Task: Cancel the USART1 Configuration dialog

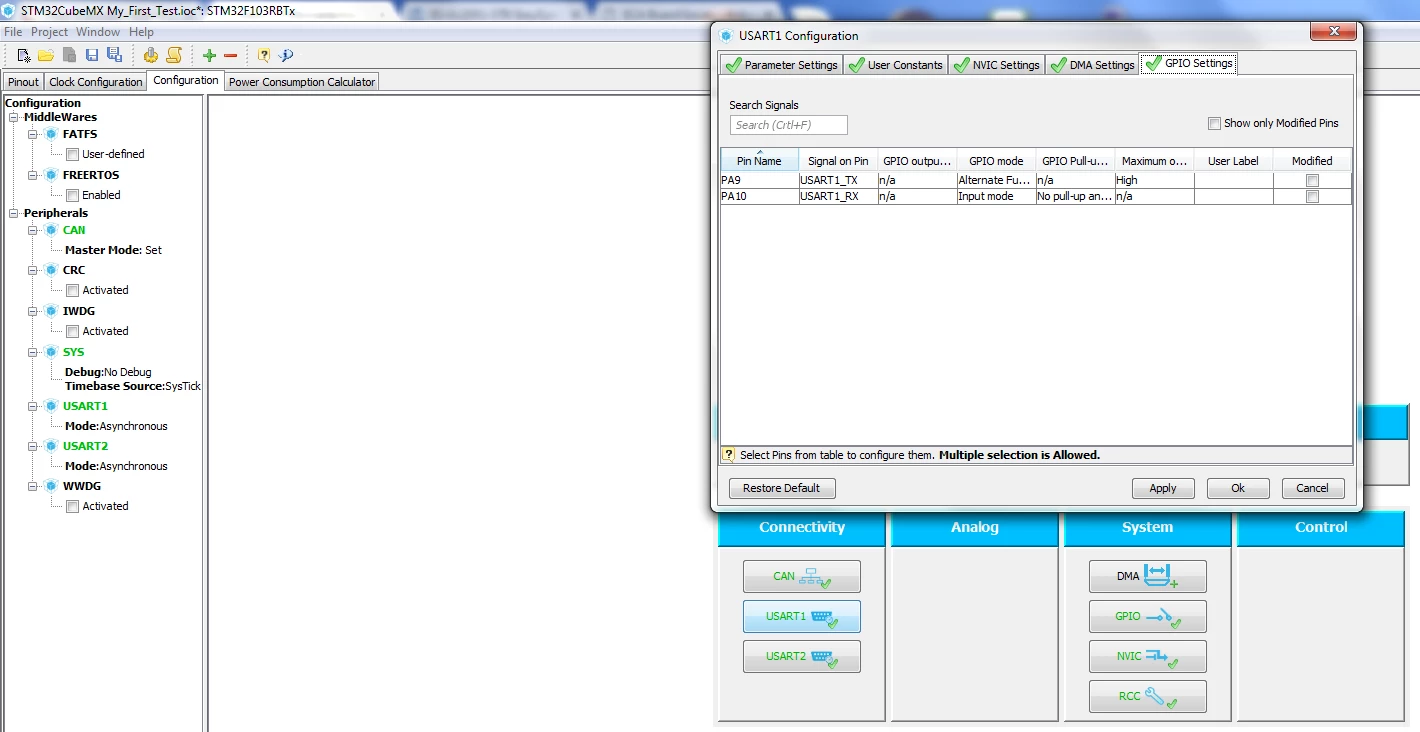Action: click(x=1312, y=488)
